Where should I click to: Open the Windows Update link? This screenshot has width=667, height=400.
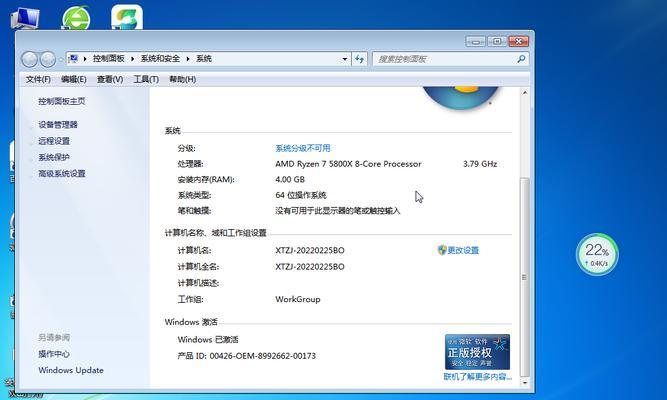(x=71, y=370)
